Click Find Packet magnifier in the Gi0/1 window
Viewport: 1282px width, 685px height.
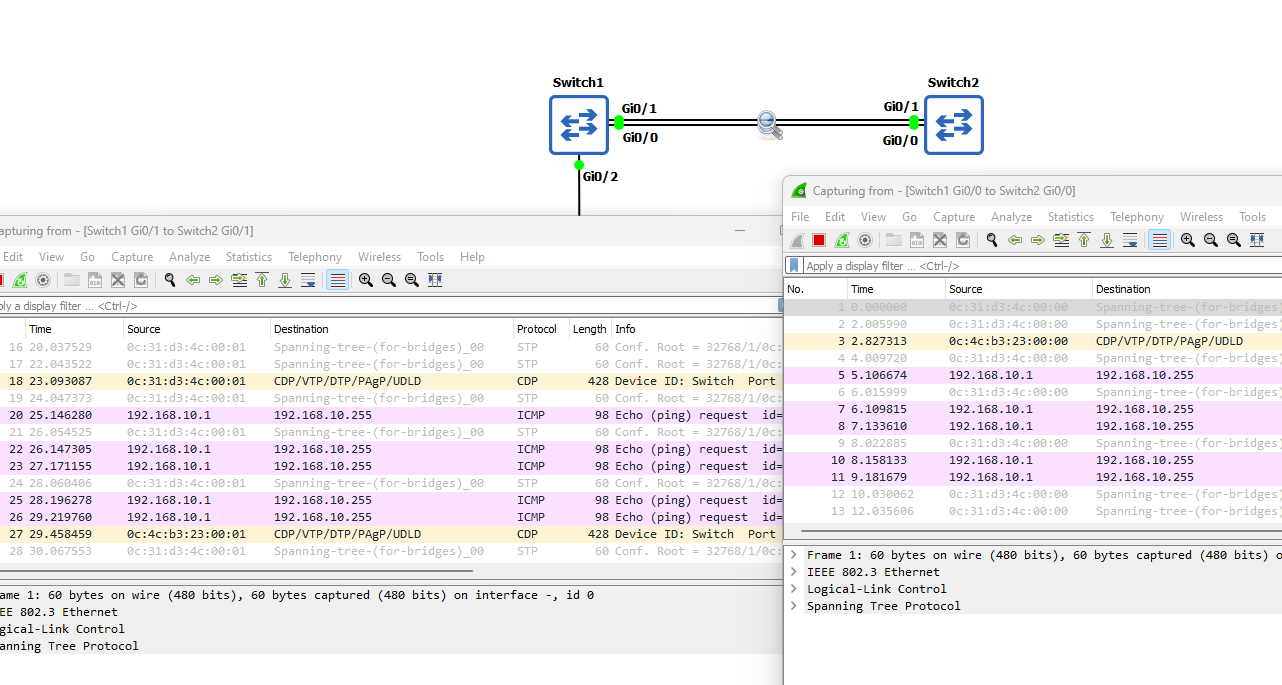click(x=170, y=280)
